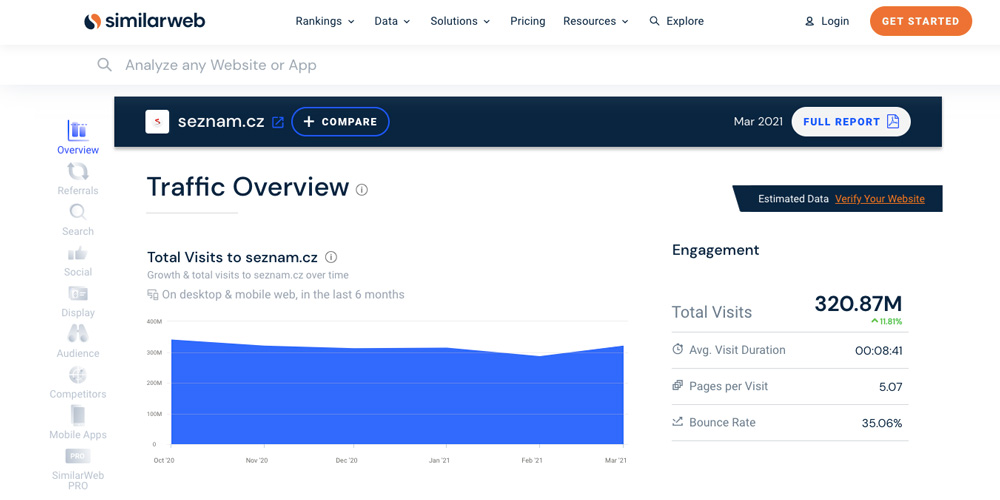Click the GET STARTED button

(920, 21)
